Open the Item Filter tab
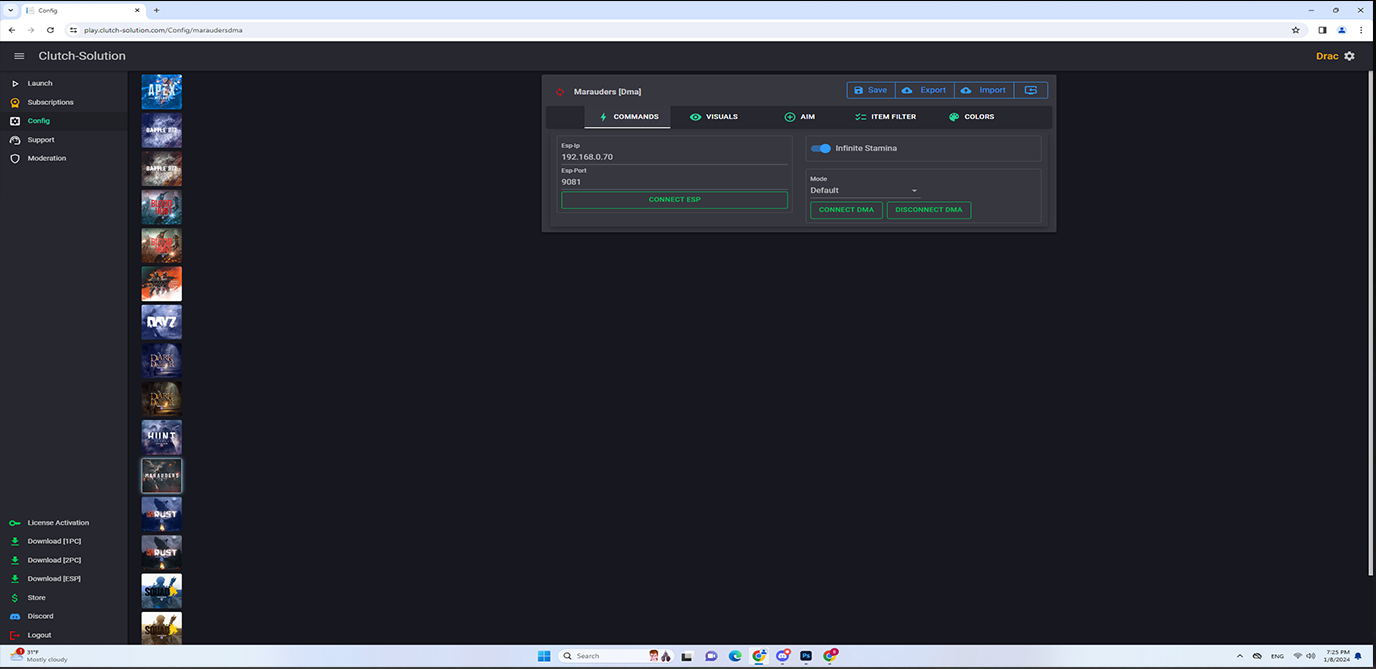The height and width of the screenshot is (669, 1376). pyautogui.click(x=885, y=117)
